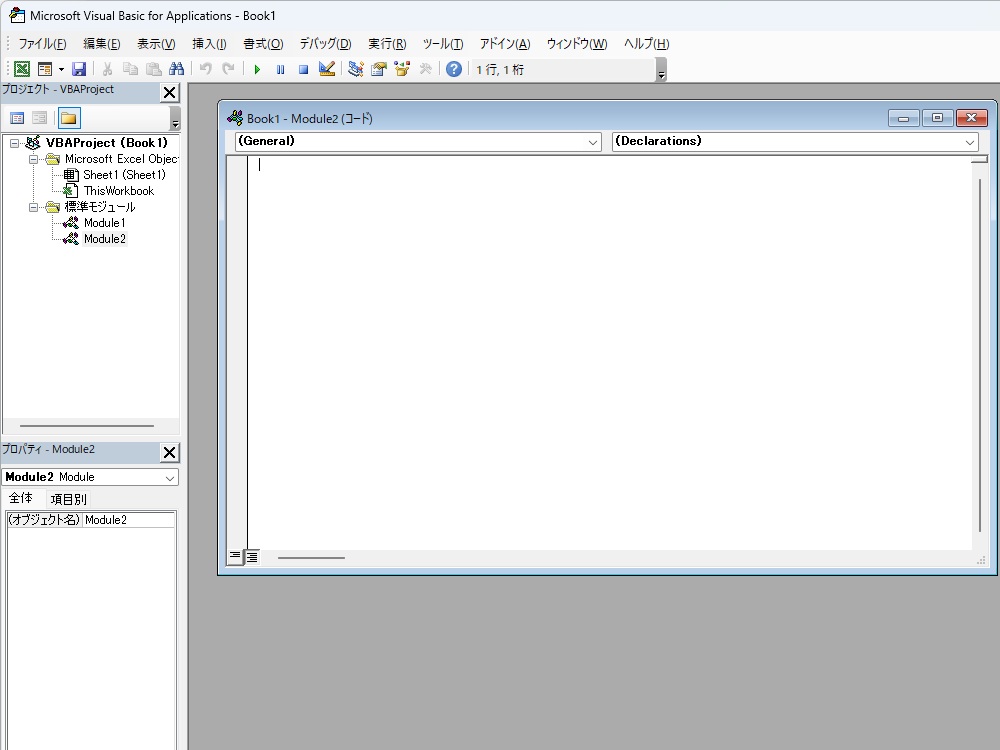
Task: Click the Save Book1 floppy disk icon
Action: [79, 69]
